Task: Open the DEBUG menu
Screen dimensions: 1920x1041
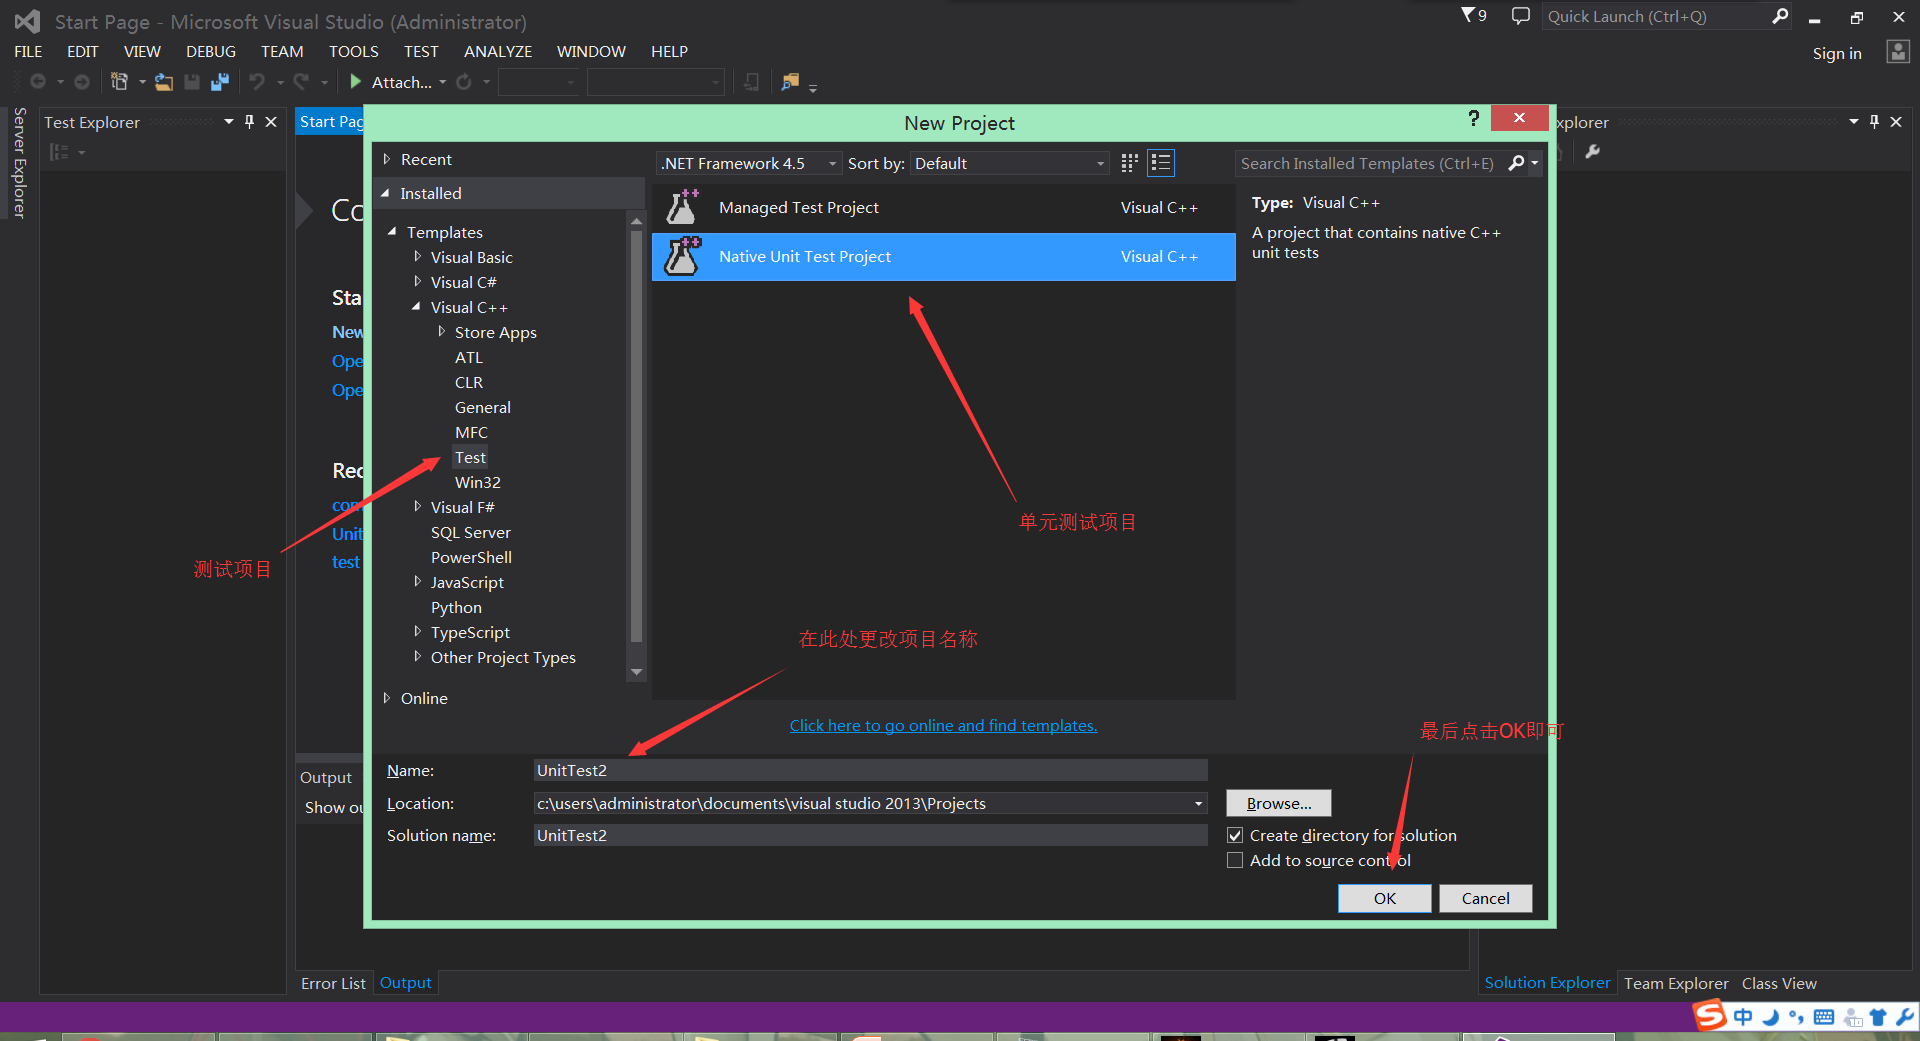Action: (211, 52)
